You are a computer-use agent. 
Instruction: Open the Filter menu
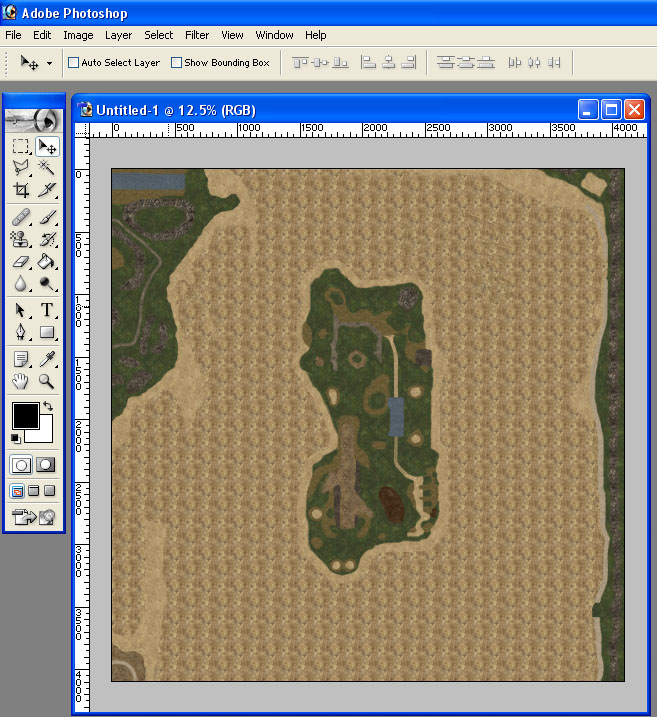click(x=197, y=35)
